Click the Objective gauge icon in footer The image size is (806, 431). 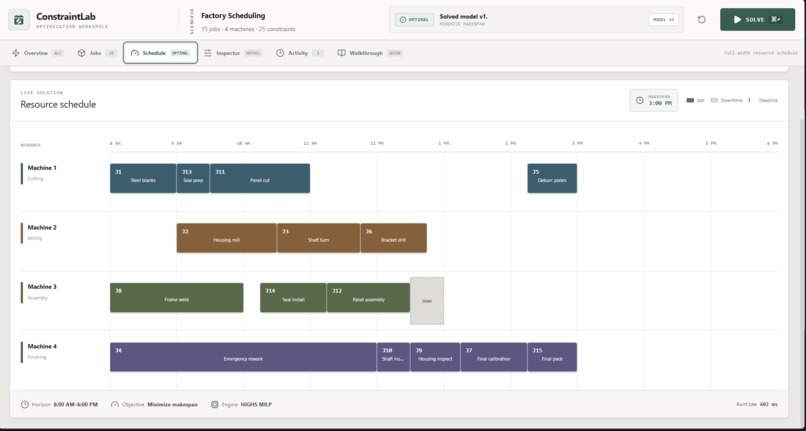point(115,404)
